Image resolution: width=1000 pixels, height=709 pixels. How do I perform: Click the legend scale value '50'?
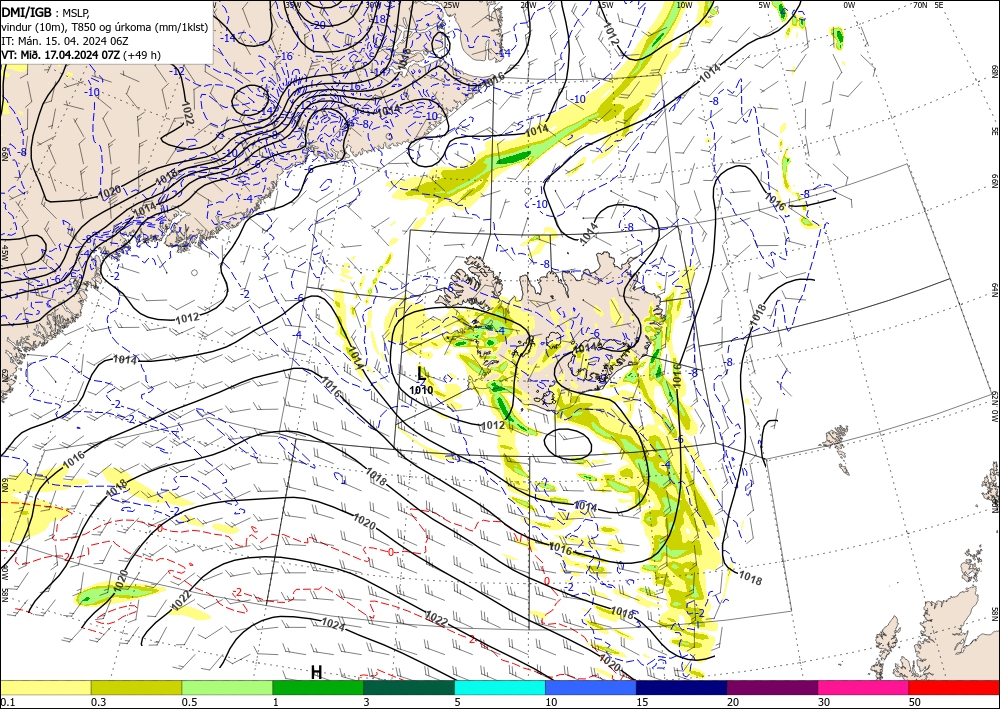tap(915, 702)
